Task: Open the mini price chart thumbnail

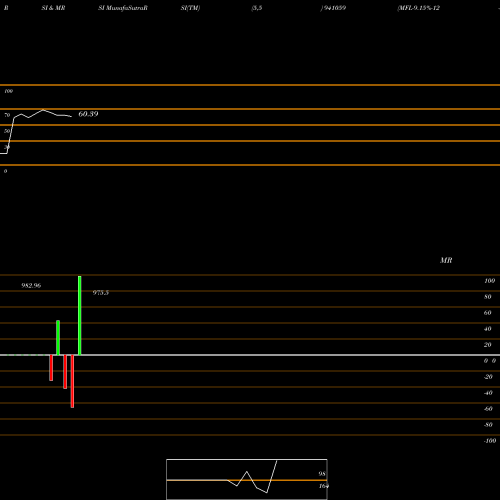Action: (247, 479)
